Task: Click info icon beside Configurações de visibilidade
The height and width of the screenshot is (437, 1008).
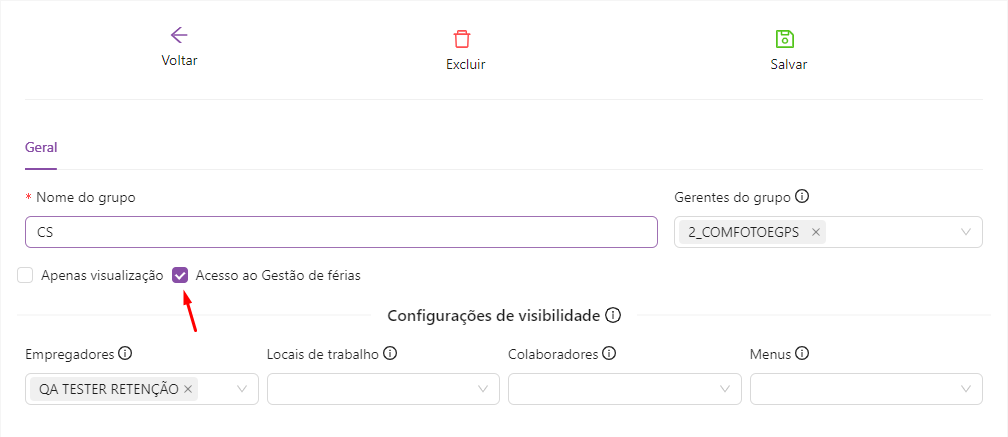Action: pyautogui.click(x=613, y=315)
